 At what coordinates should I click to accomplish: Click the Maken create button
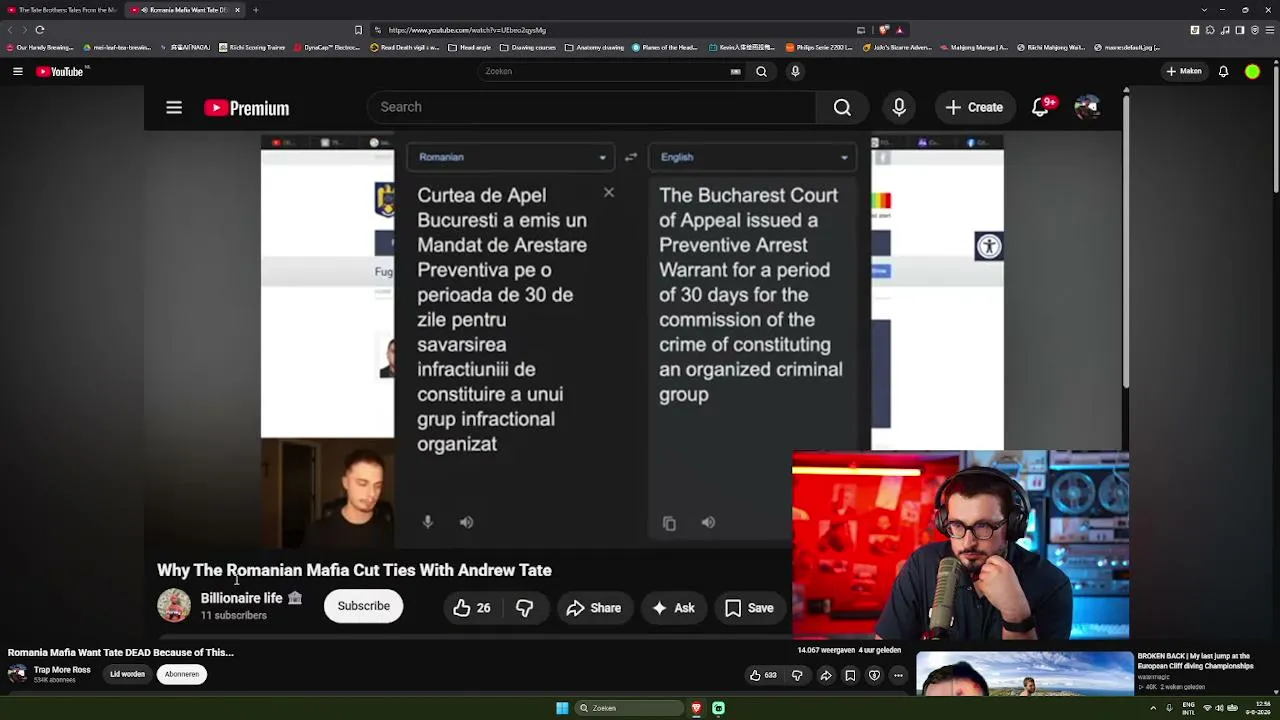click(x=1184, y=71)
